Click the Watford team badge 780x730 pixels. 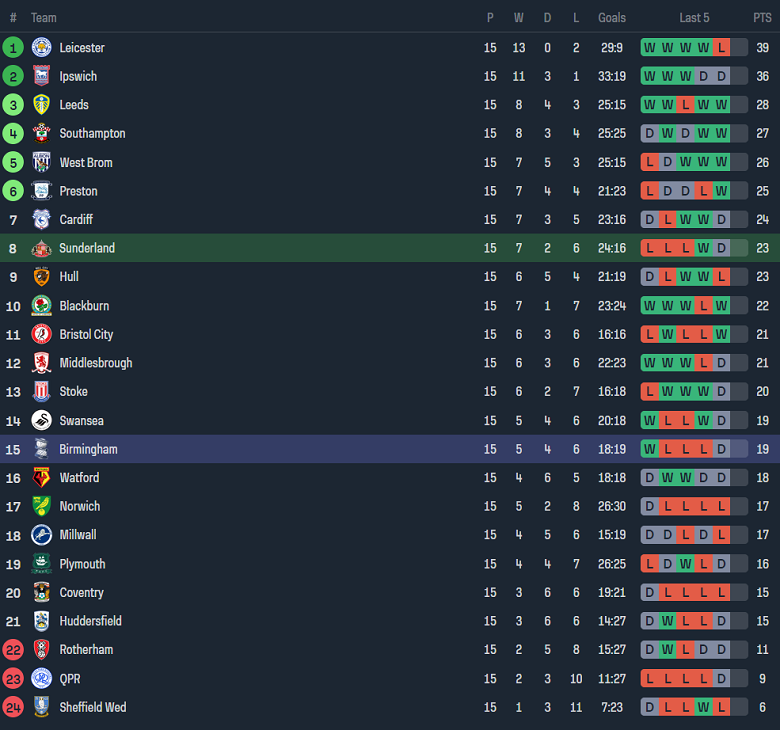click(41, 478)
